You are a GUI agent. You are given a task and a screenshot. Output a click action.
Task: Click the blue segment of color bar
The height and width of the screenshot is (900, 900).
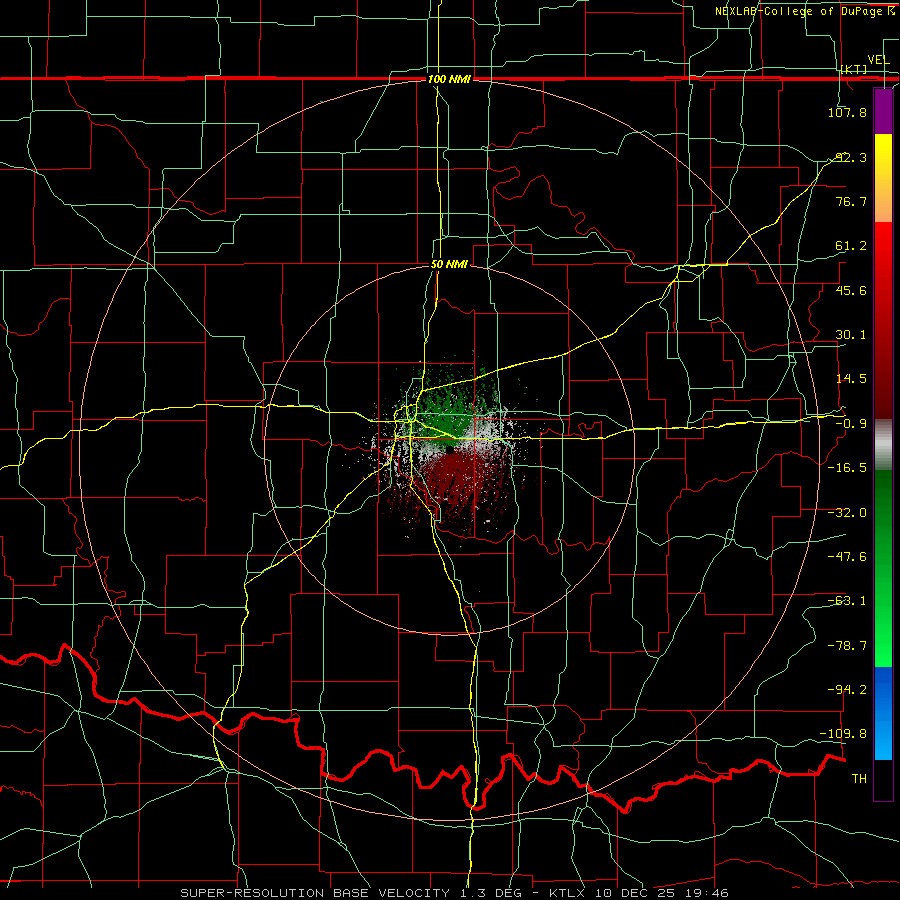point(883,713)
